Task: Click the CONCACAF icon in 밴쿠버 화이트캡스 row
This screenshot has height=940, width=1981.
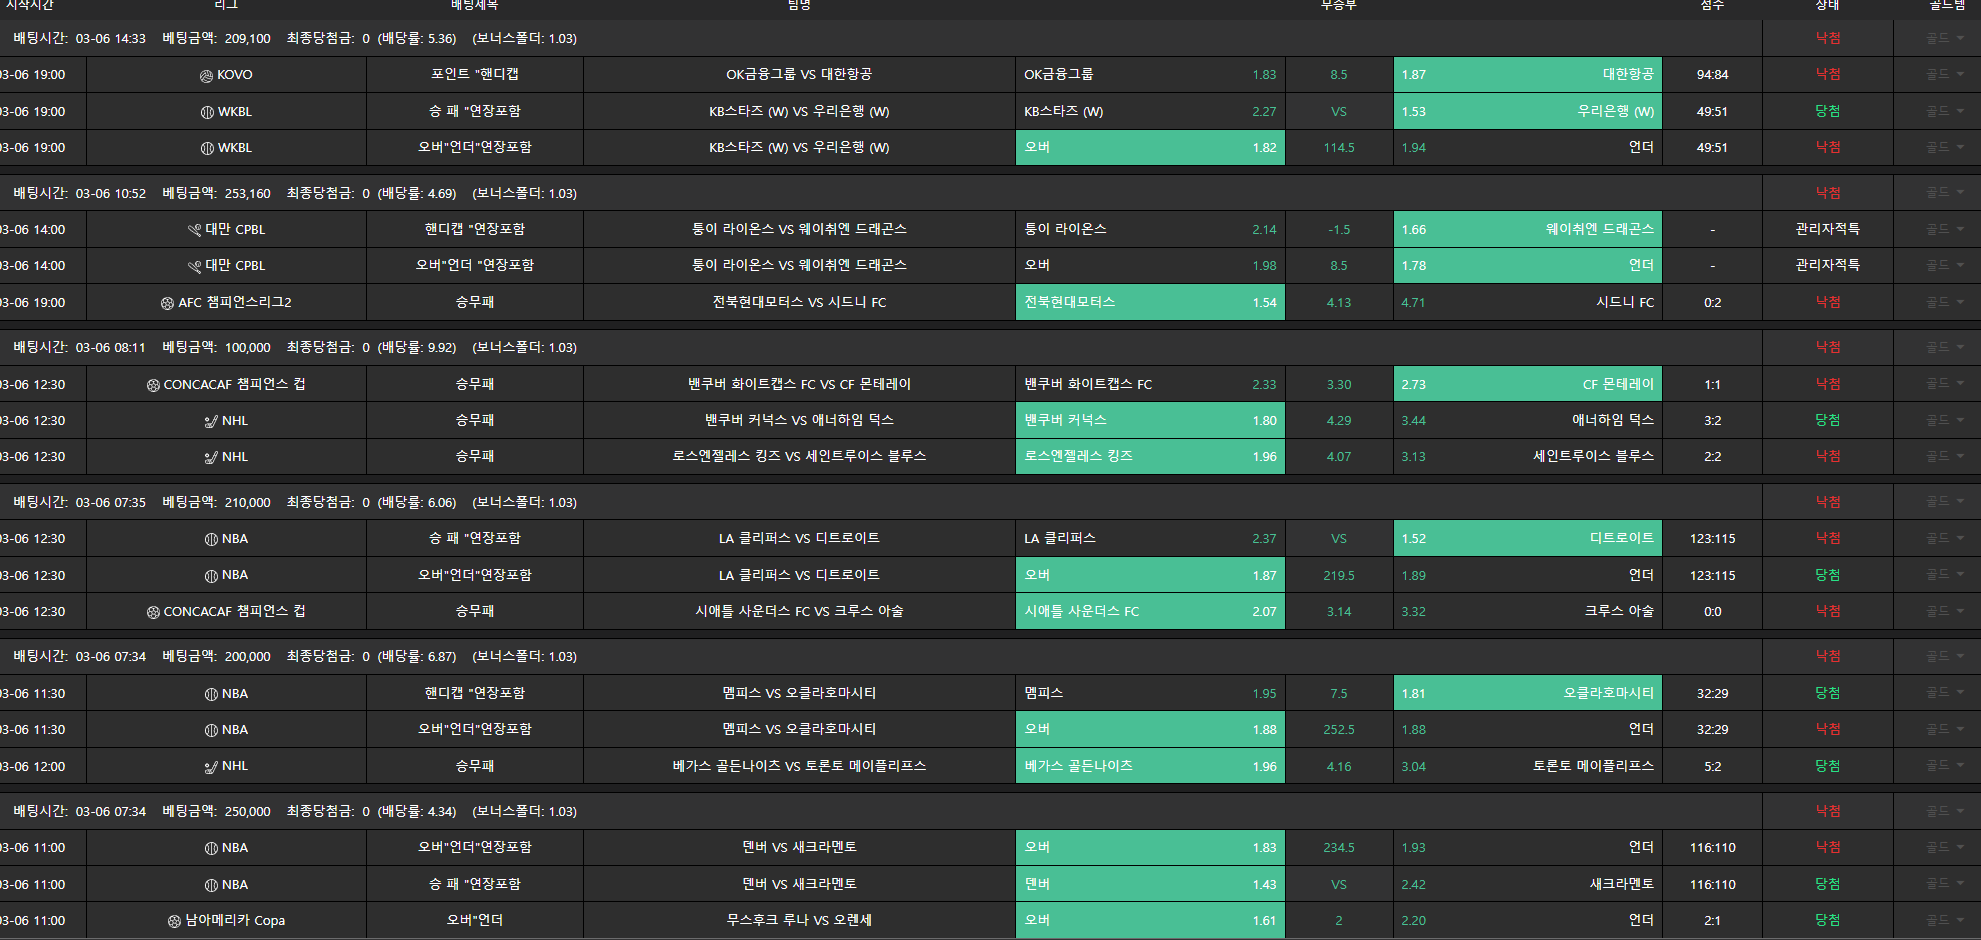Action: (x=153, y=385)
